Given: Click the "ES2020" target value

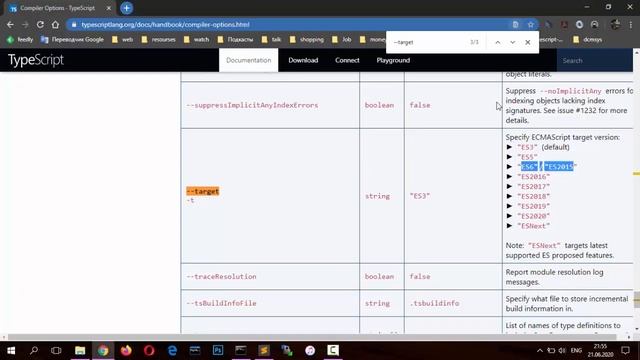Looking at the screenshot, I should (533, 216).
